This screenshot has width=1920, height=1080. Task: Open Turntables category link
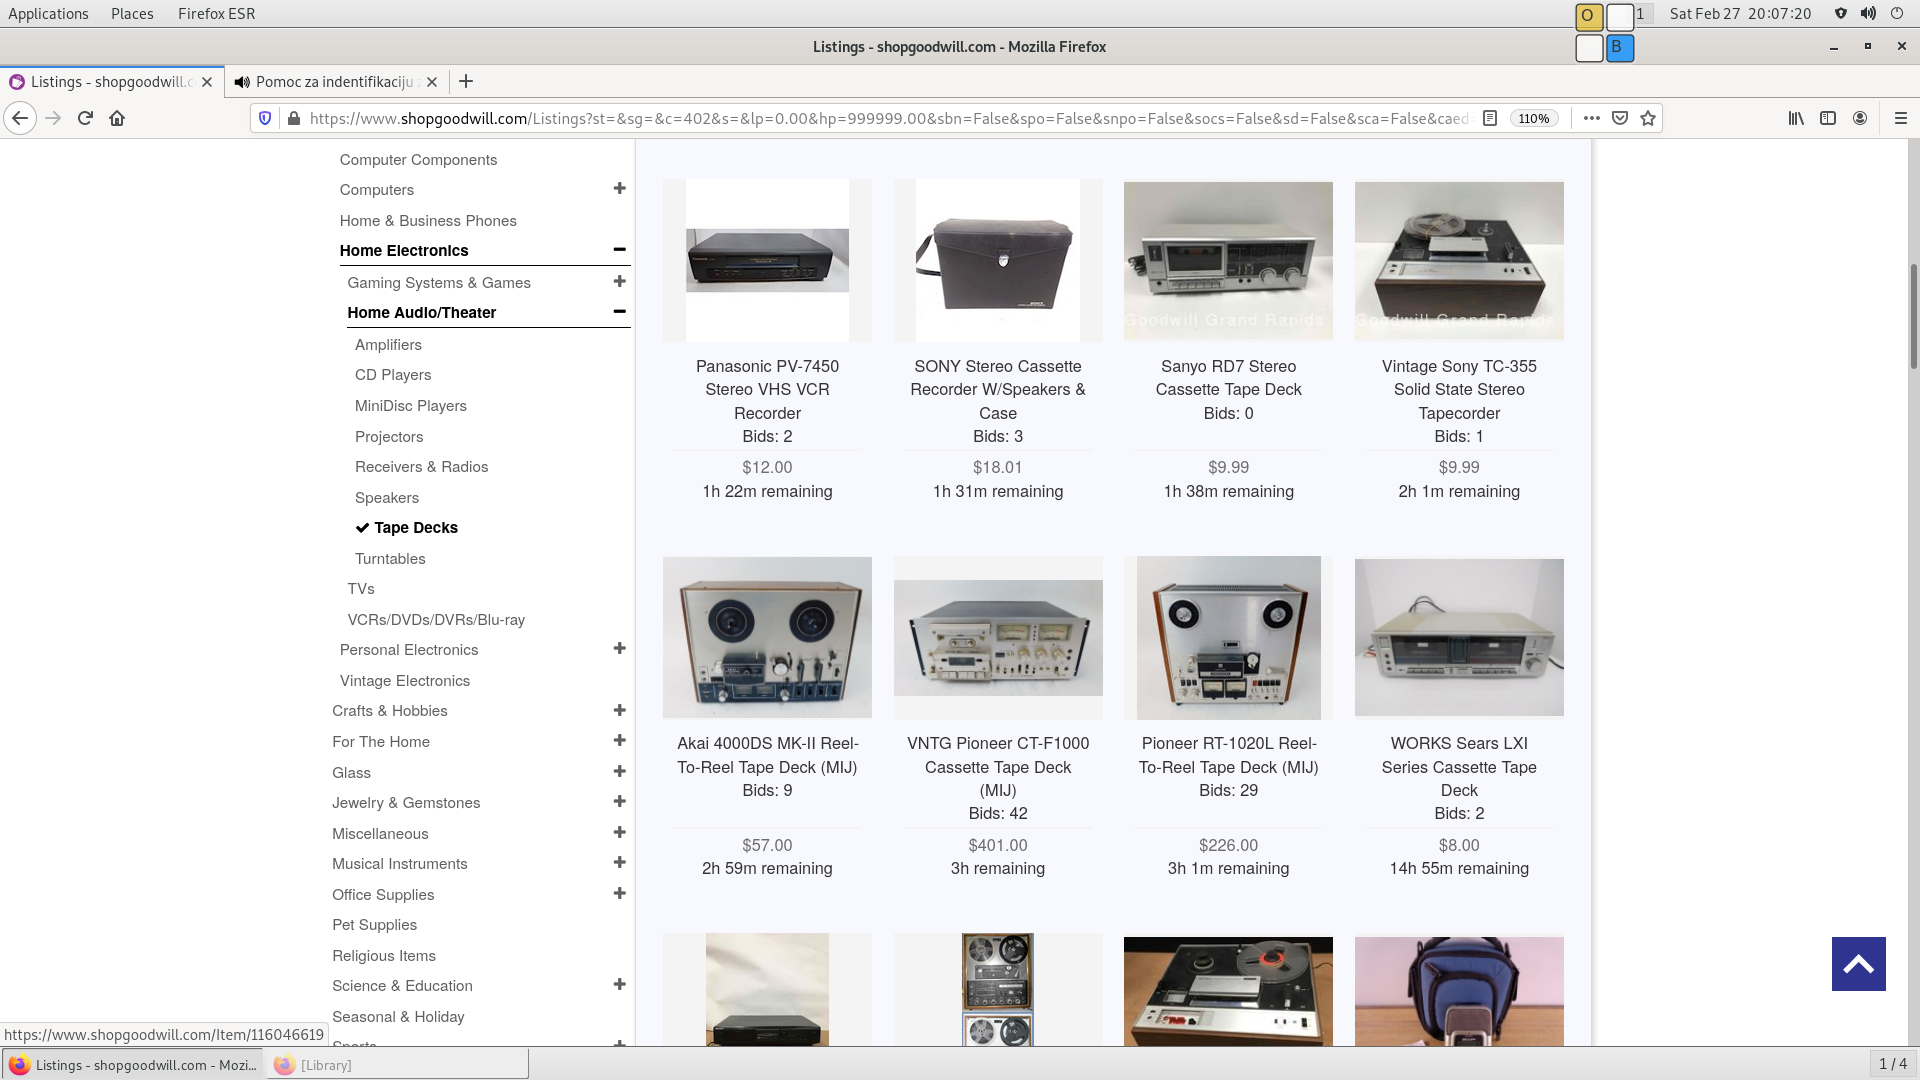coord(390,559)
